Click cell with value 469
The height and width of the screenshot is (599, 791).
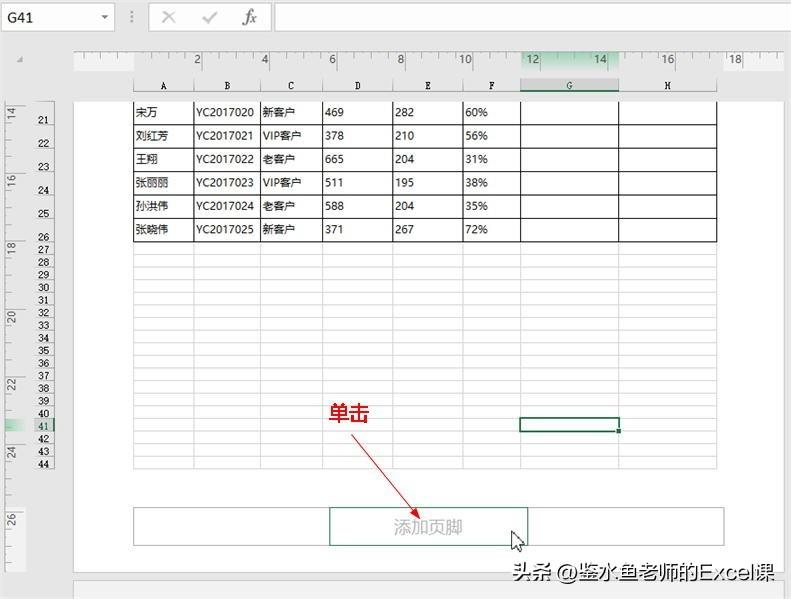[x=358, y=113]
